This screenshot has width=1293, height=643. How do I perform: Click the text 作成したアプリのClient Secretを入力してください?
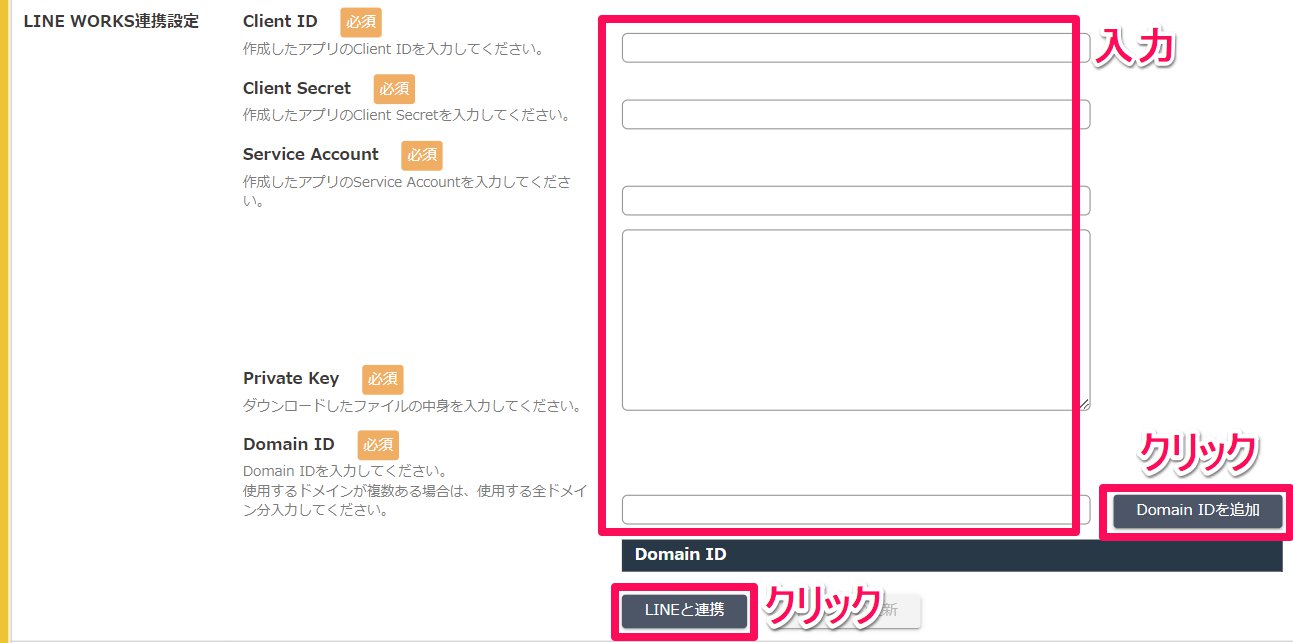pyautogui.click(x=406, y=115)
